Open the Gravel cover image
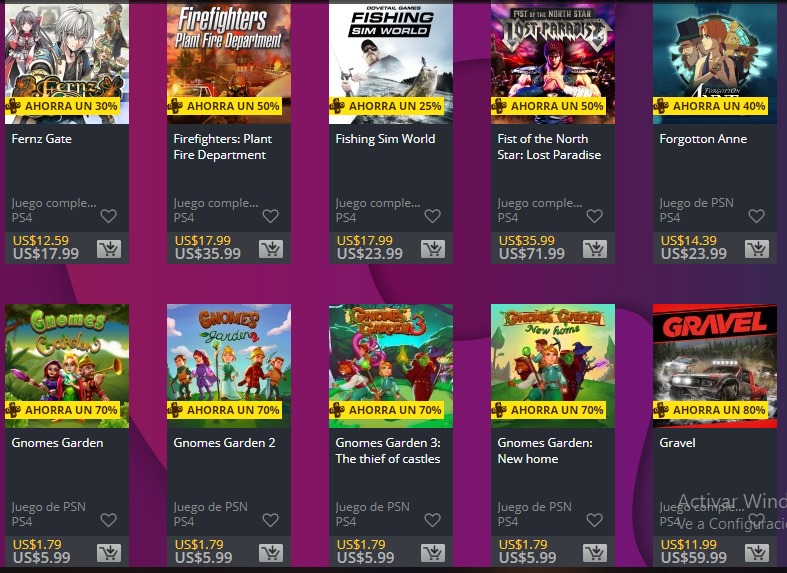Viewport: 787px width, 573px height. [715, 366]
